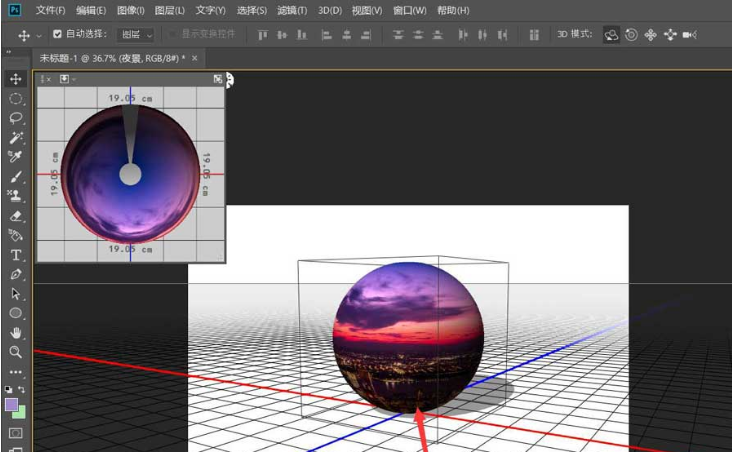Click the 3D rotate object mode icon

[611, 34]
